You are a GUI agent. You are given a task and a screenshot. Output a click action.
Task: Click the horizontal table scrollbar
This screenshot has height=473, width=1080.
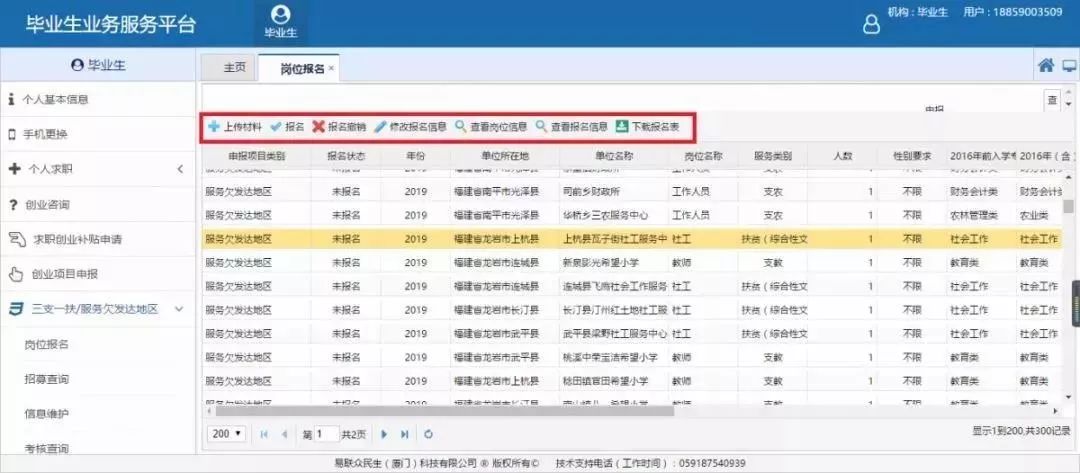(445, 411)
